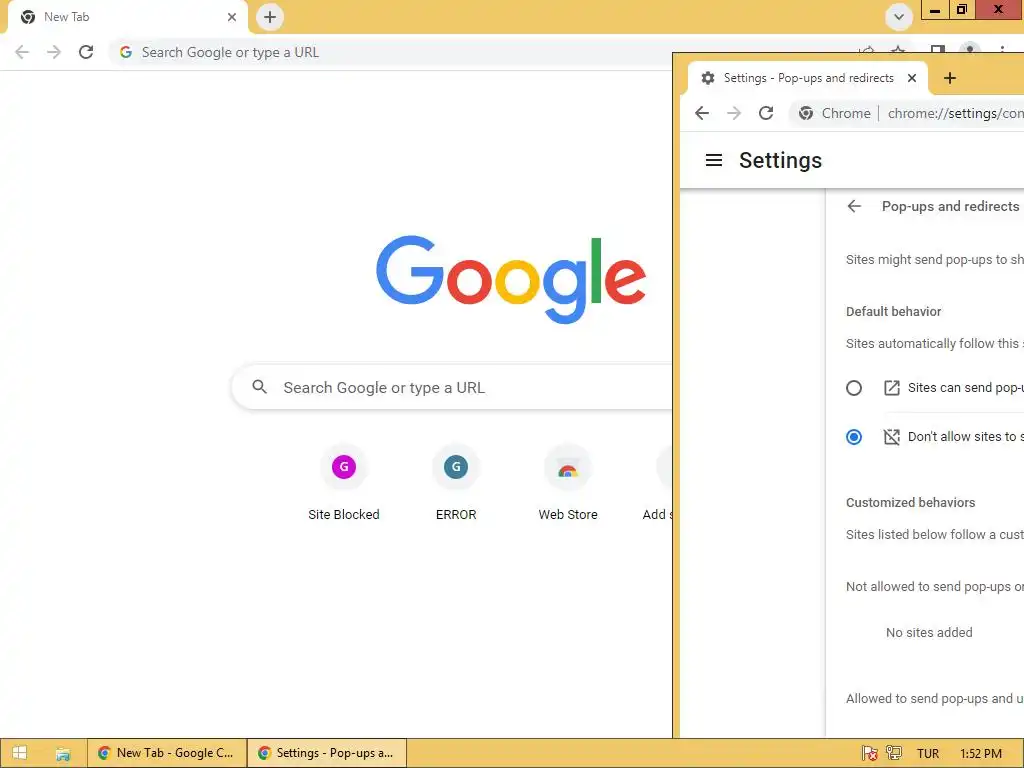Select the 'Settings - Pop-ups and redirects' tab
The width and height of the screenshot is (1024, 768).
click(x=808, y=78)
